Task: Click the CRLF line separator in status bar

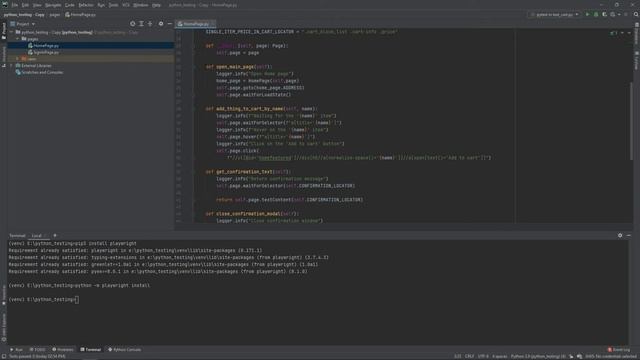Action: click(469, 356)
